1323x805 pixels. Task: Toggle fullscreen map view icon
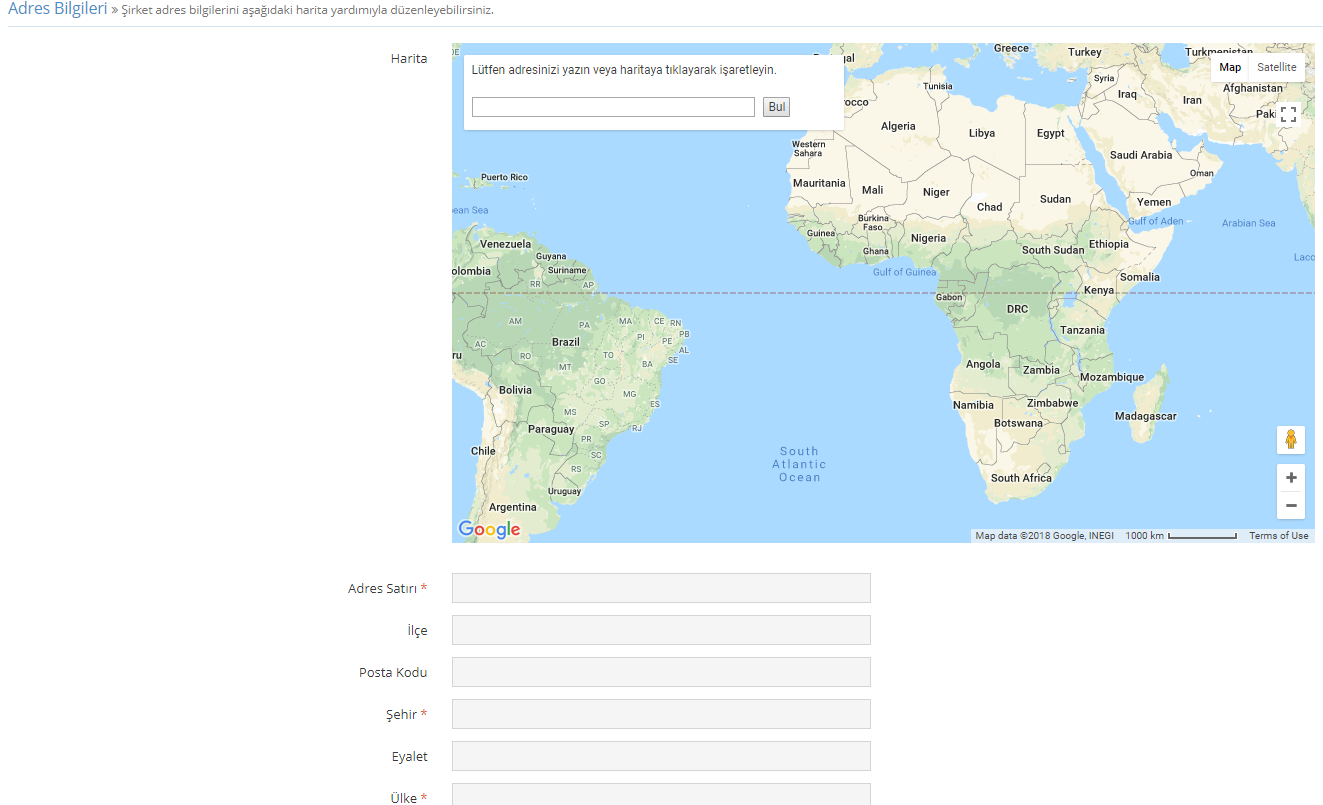tap(1288, 114)
